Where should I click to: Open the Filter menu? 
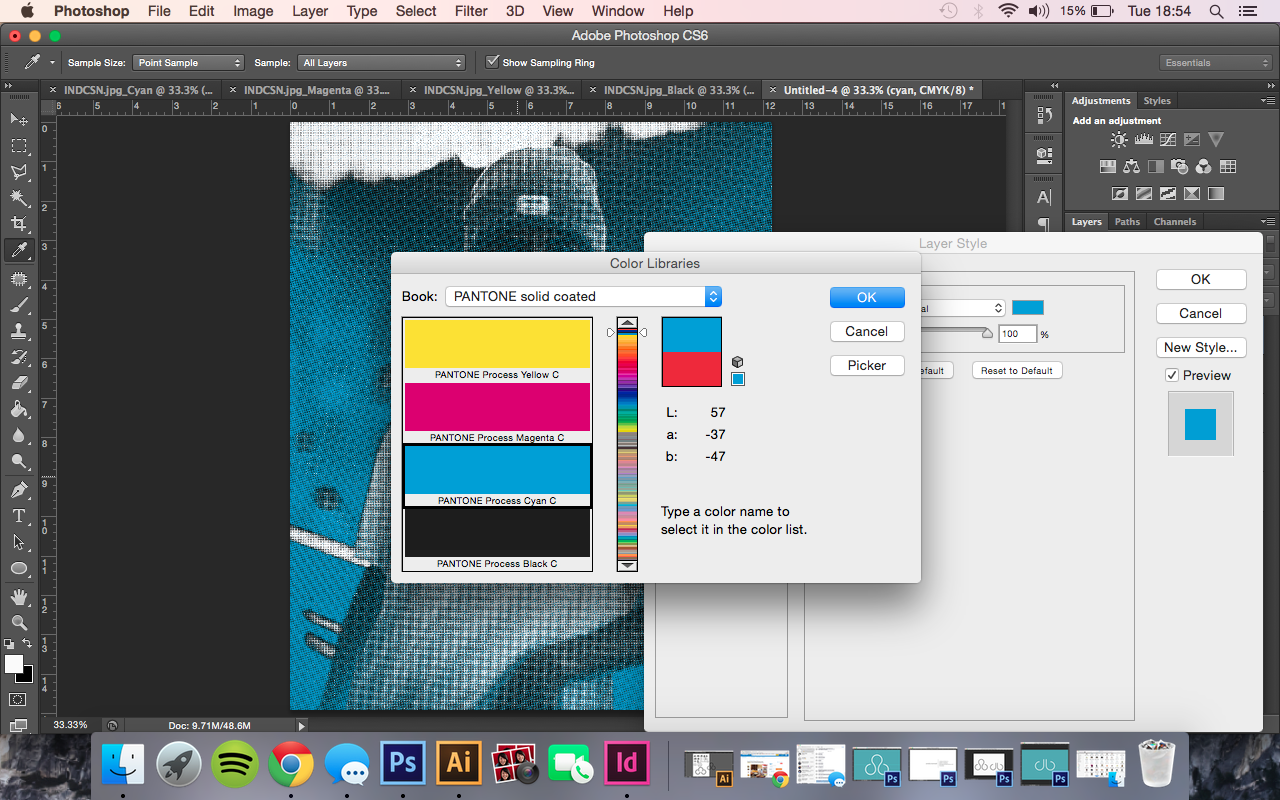pyautogui.click(x=471, y=11)
